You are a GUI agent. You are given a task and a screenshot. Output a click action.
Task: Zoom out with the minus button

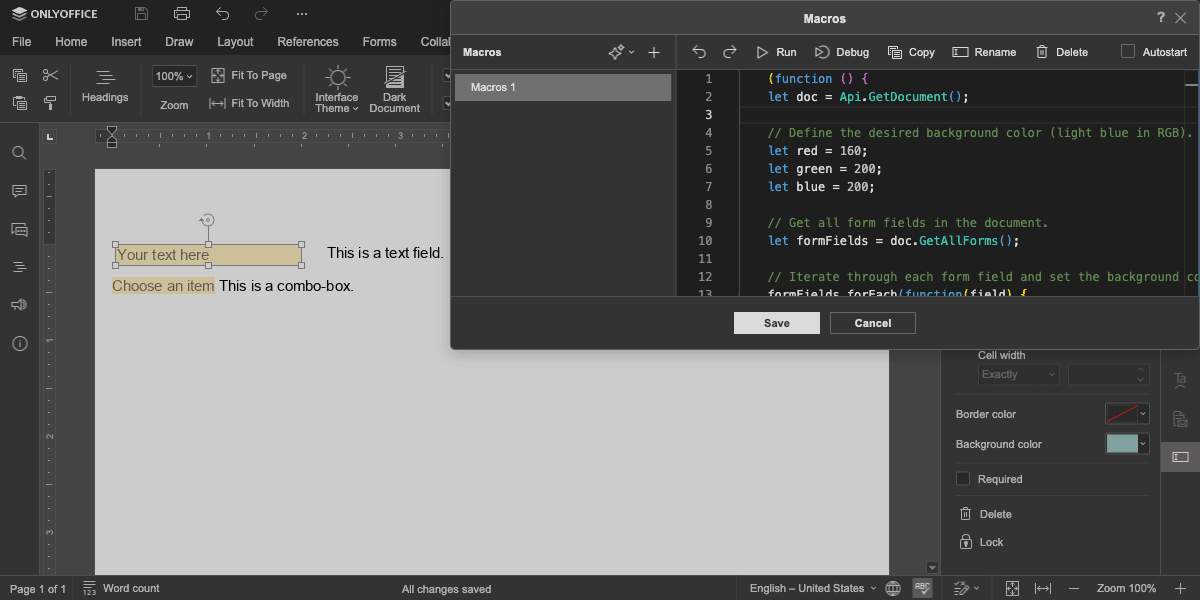tap(1074, 588)
